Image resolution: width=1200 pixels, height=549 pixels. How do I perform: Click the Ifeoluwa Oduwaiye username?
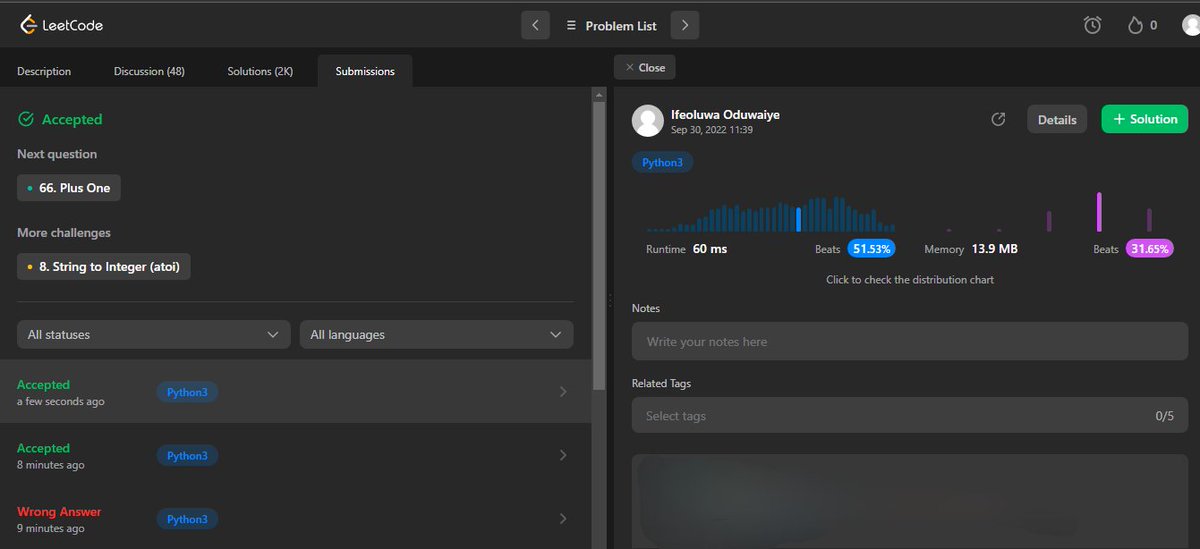pyautogui.click(x=725, y=114)
